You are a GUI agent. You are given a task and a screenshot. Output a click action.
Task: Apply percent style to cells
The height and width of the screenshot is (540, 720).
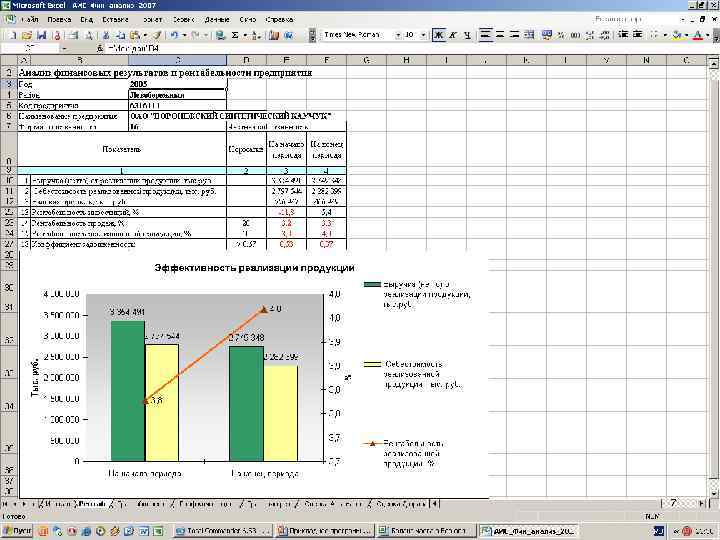coord(561,35)
